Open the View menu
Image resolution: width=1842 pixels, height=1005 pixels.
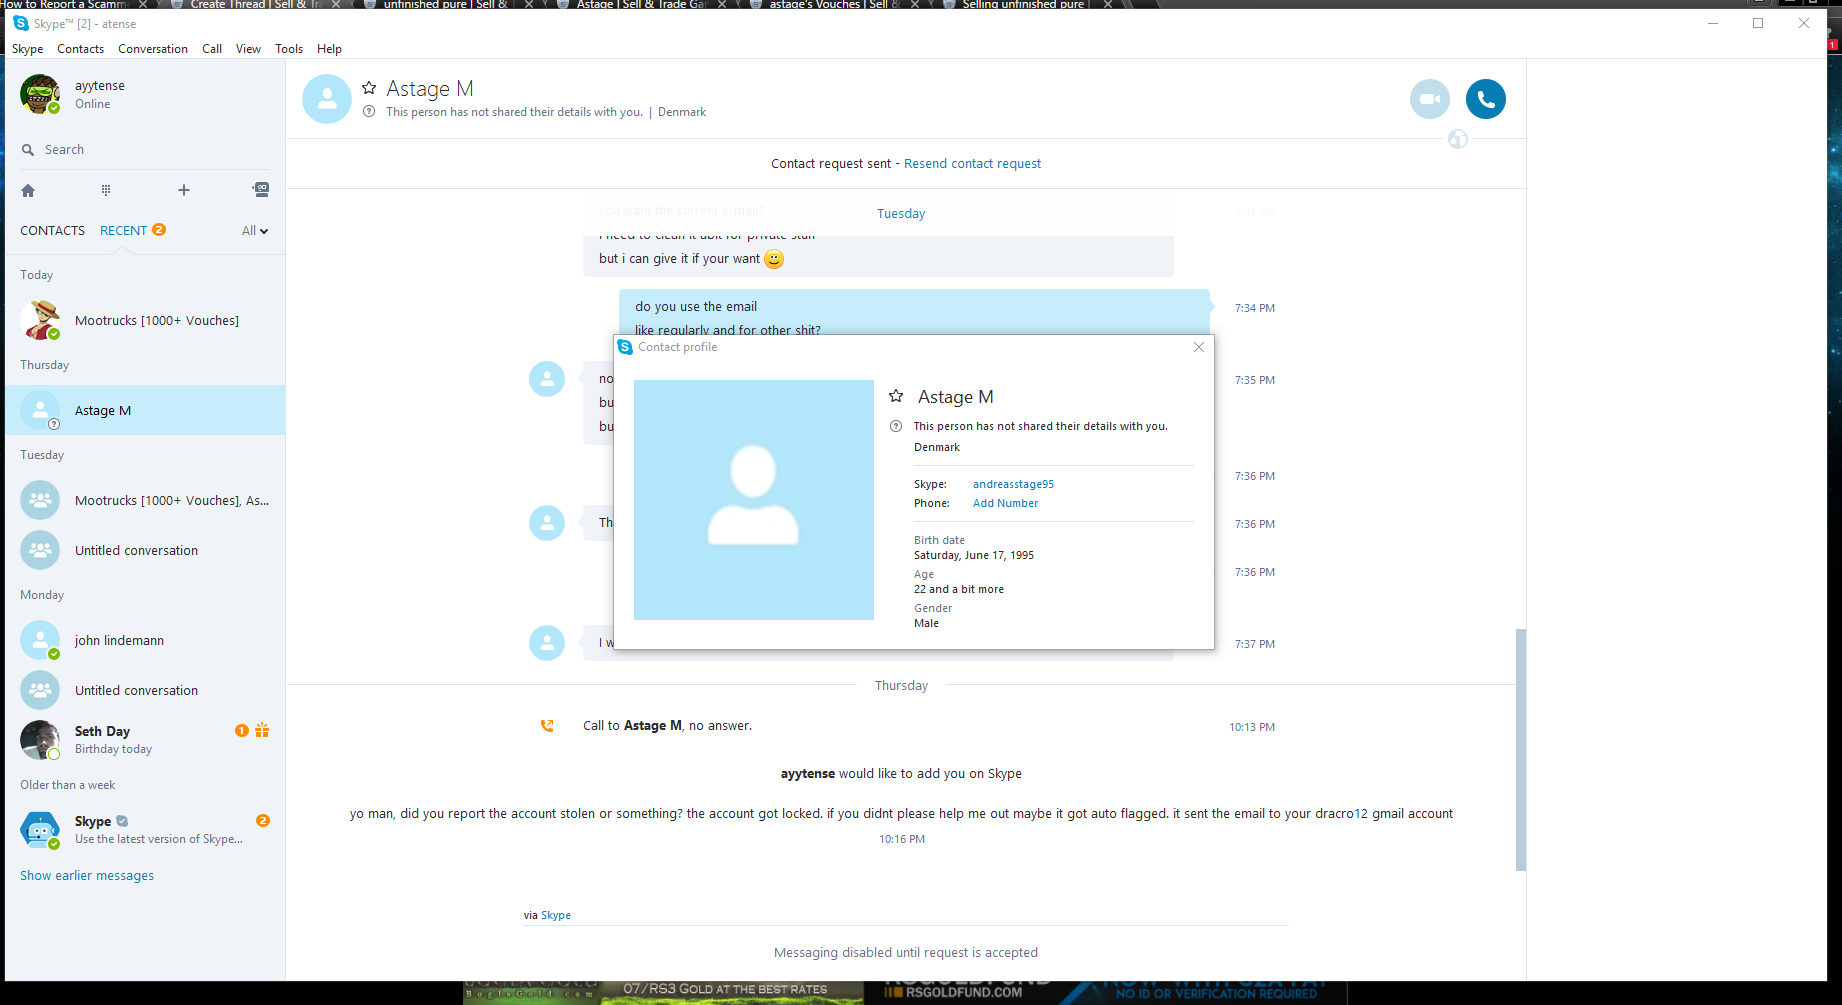248,49
